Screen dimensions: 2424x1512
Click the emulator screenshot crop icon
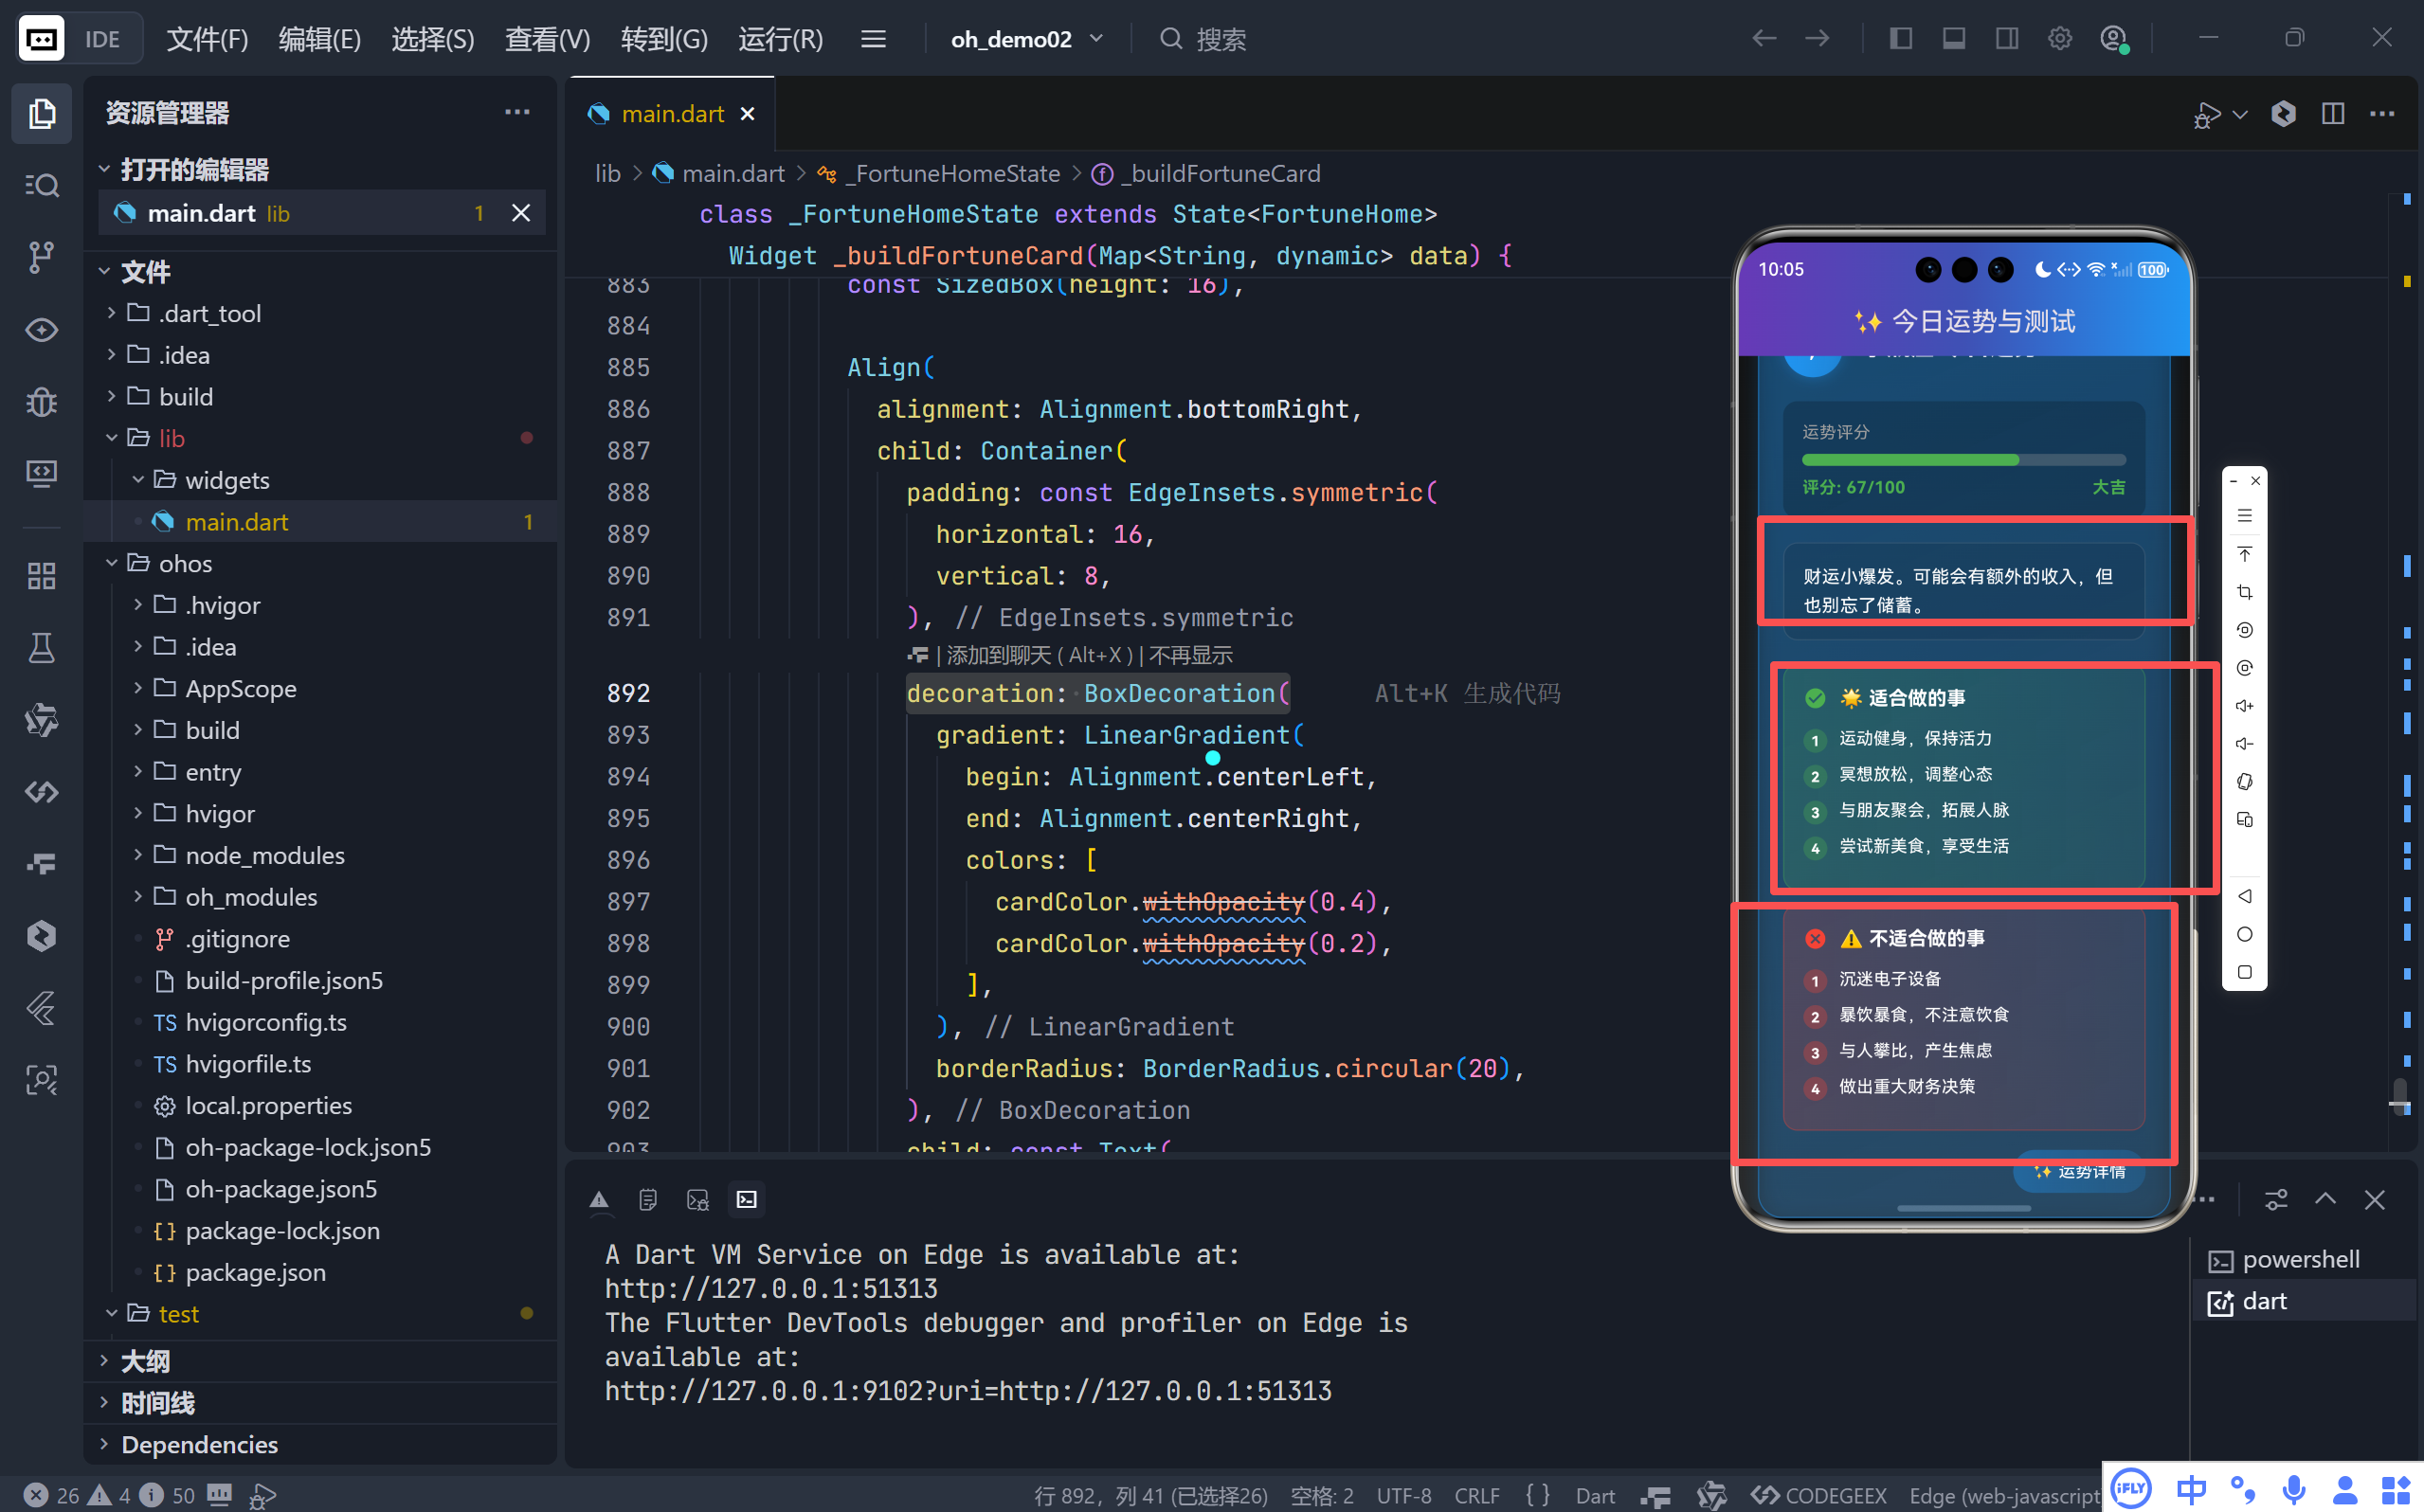tap(2245, 592)
